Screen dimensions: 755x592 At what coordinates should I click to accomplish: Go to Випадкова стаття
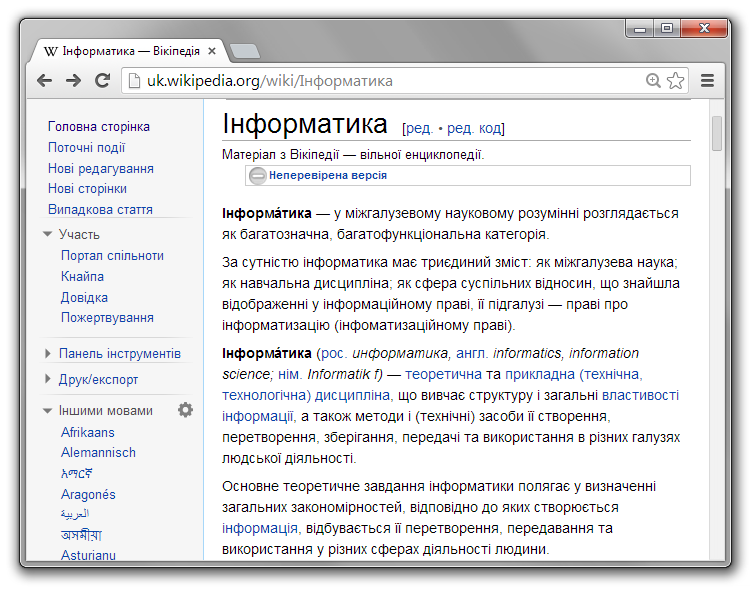[x=100, y=210]
